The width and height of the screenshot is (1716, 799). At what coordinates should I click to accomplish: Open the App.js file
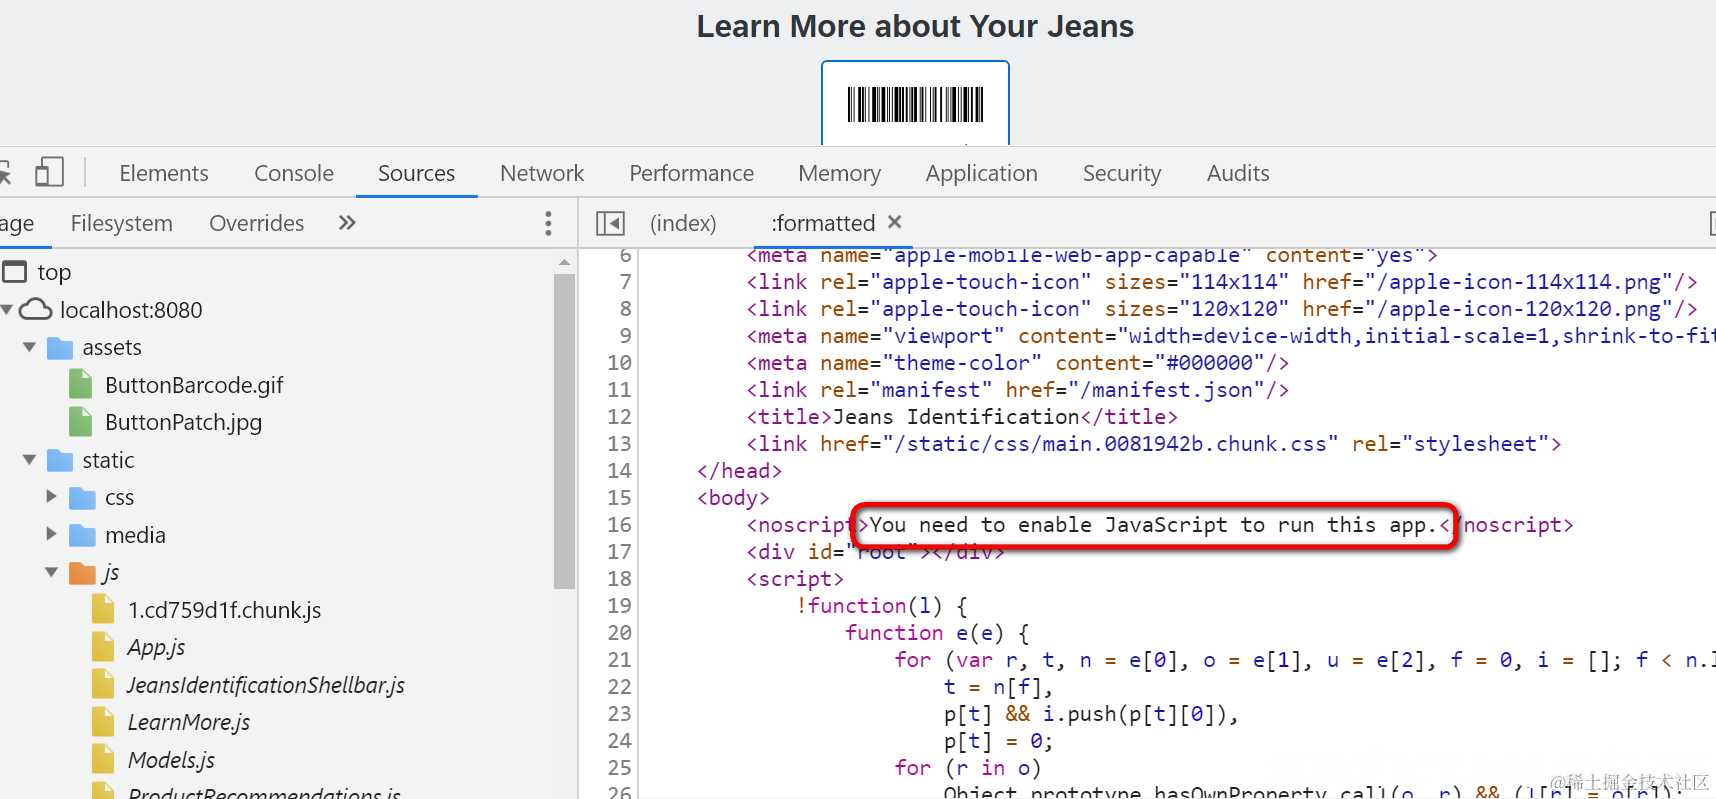coord(156,648)
